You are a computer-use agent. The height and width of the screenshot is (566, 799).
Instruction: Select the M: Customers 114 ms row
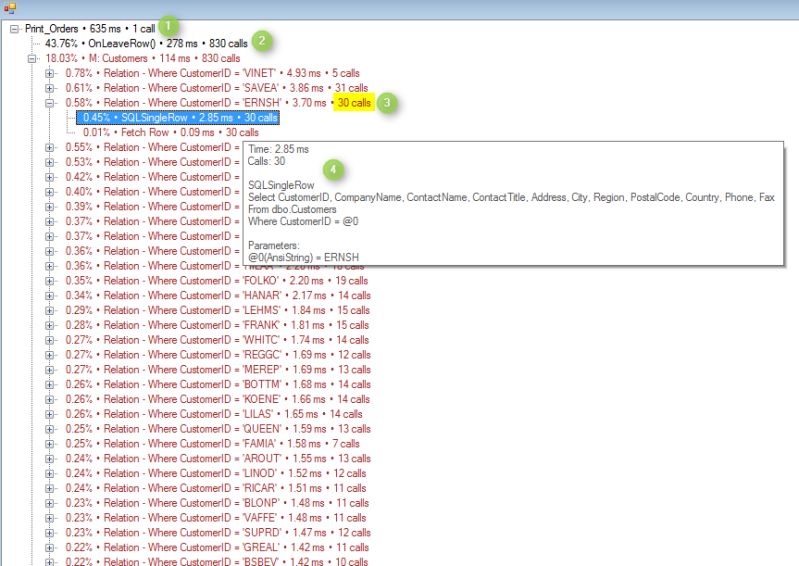[143, 59]
